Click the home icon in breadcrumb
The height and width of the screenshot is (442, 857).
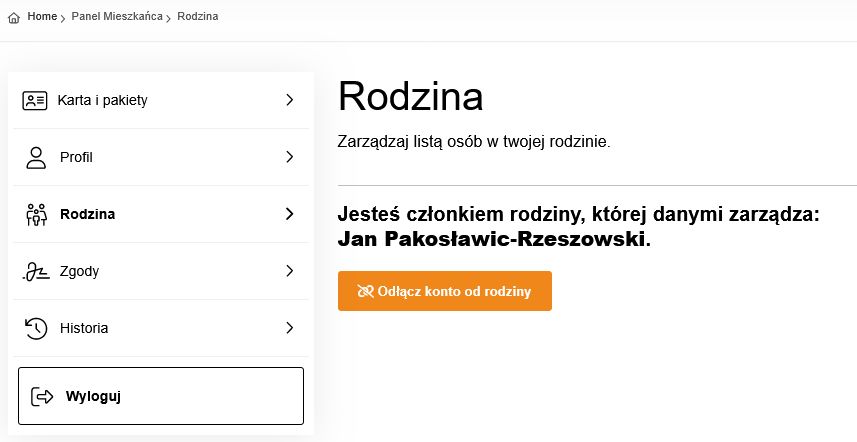pos(14,17)
